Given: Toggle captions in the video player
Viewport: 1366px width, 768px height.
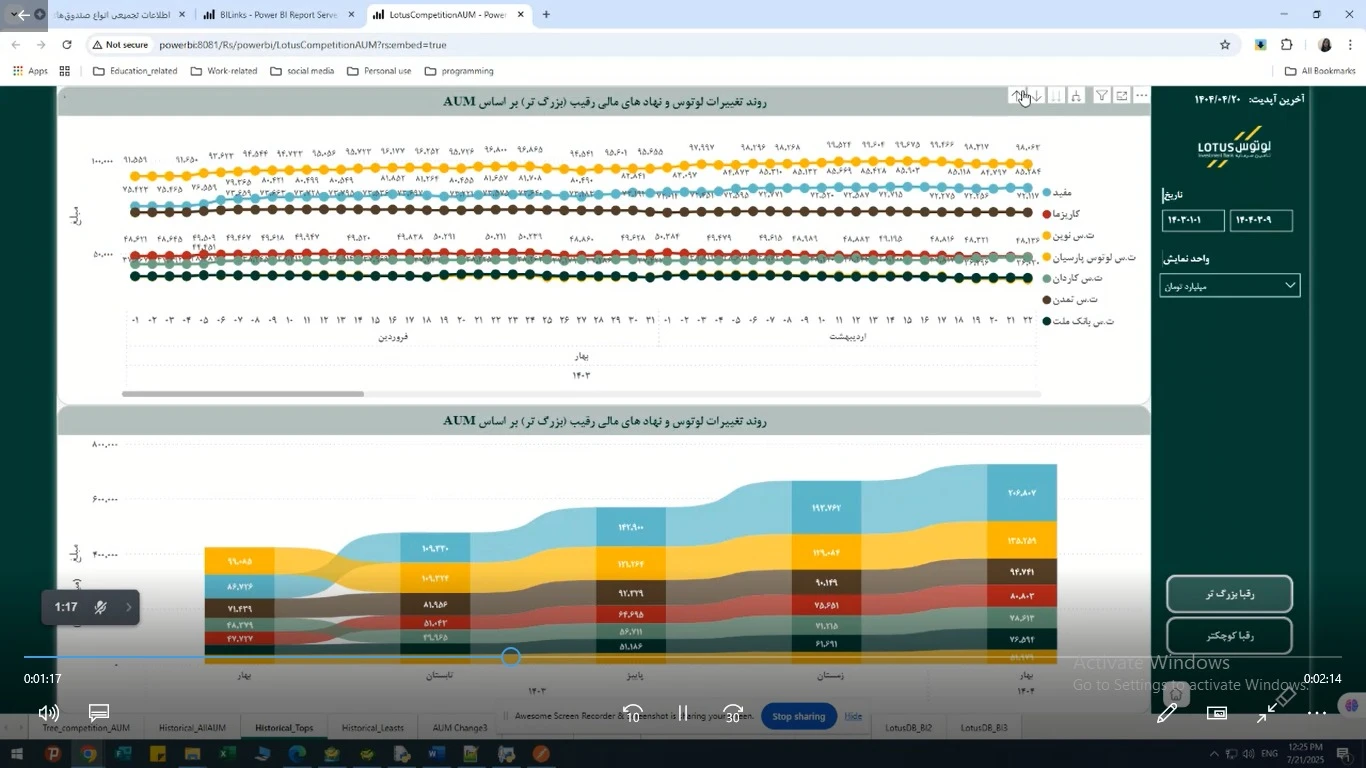Looking at the screenshot, I should pos(99,713).
